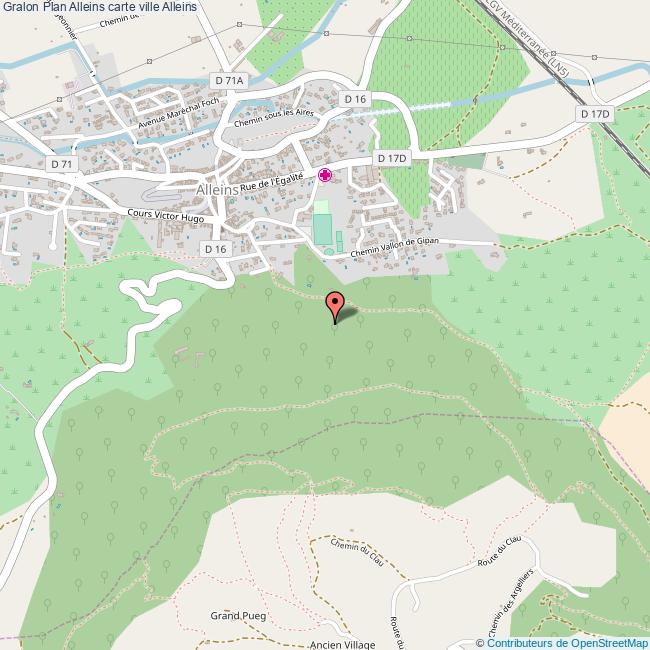Click the D 16 shield below Cours Victor Hugo

(x=216, y=249)
